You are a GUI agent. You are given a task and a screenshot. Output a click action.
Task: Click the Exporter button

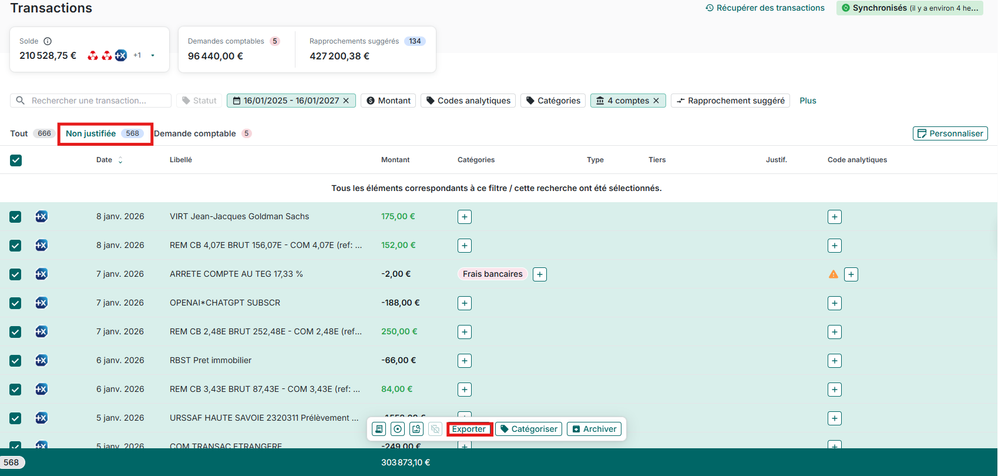468,429
